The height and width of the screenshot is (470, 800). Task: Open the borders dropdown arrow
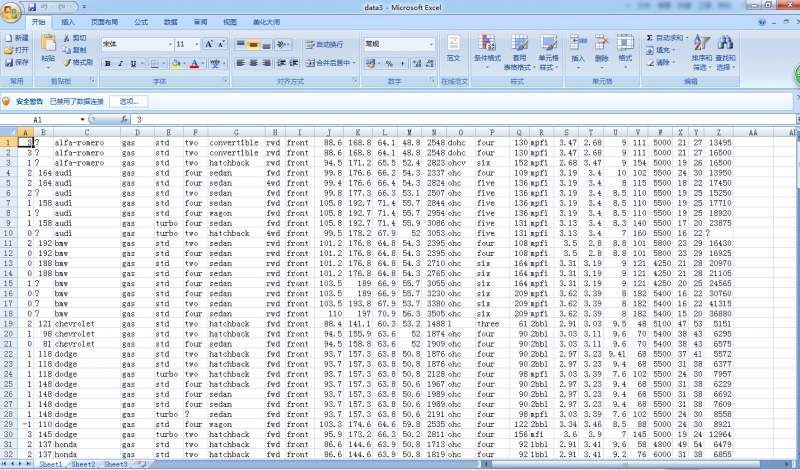pyautogui.click(x=163, y=63)
